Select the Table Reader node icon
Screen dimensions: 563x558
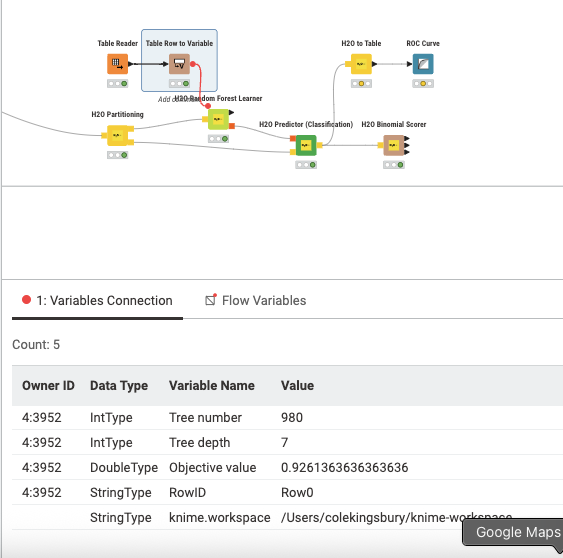click(x=117, y=64)
